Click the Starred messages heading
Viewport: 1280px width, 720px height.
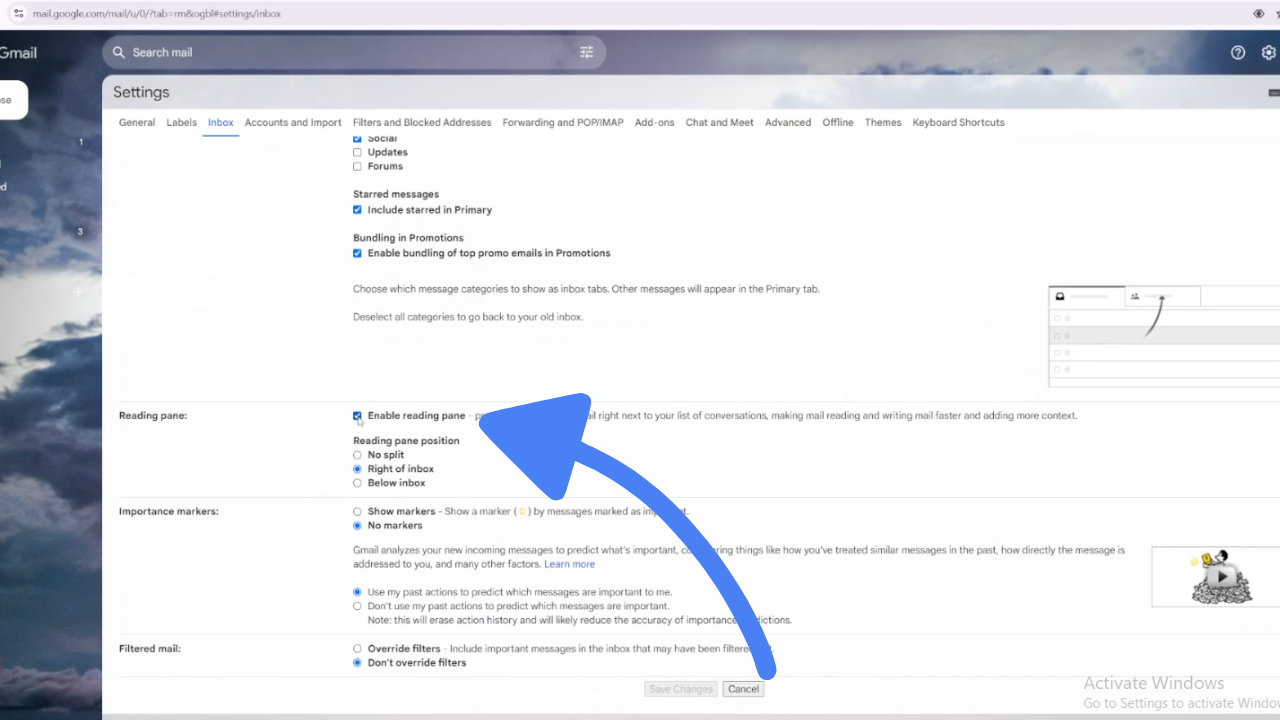pyautogui.click(x=396, y=194)
